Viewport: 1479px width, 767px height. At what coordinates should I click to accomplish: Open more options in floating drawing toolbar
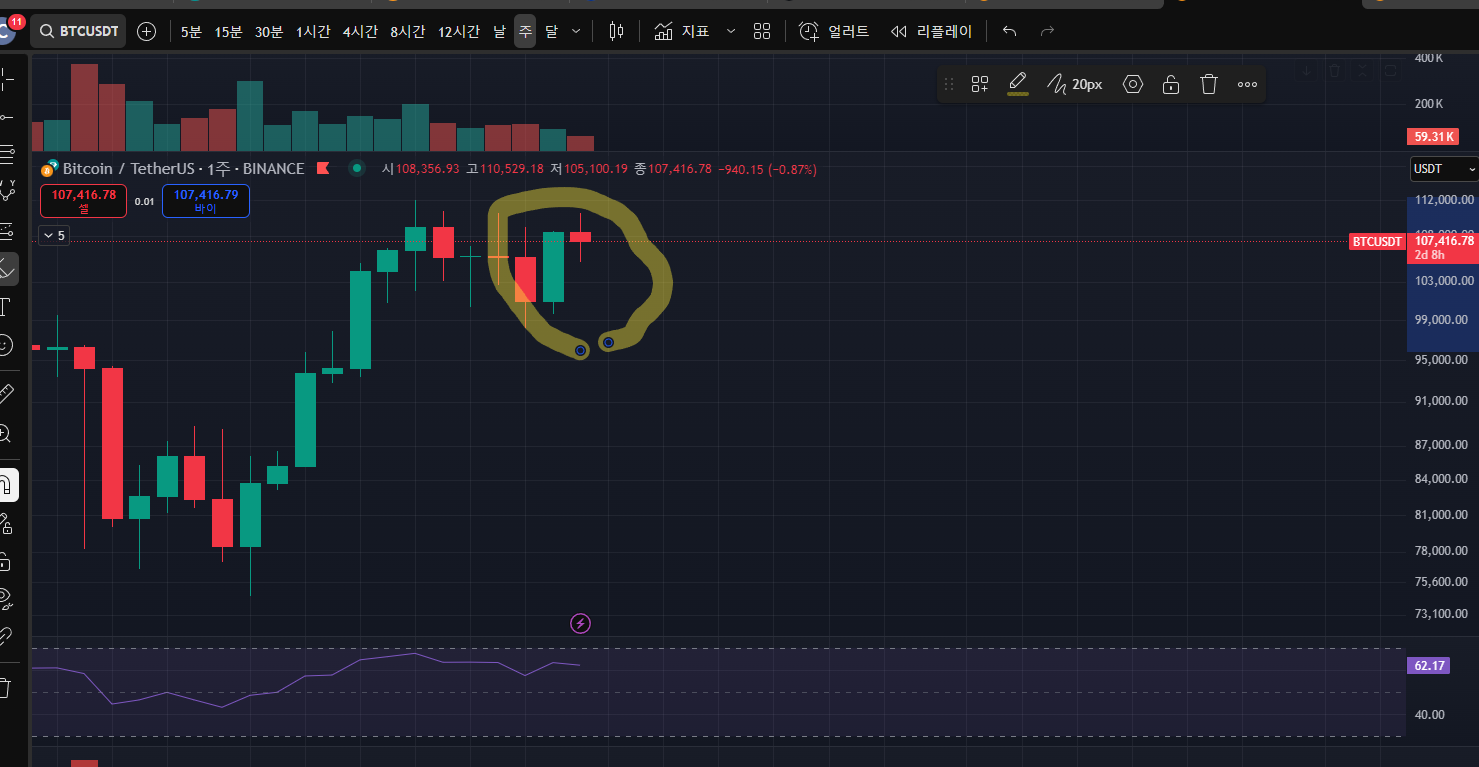coord(1247,84)
